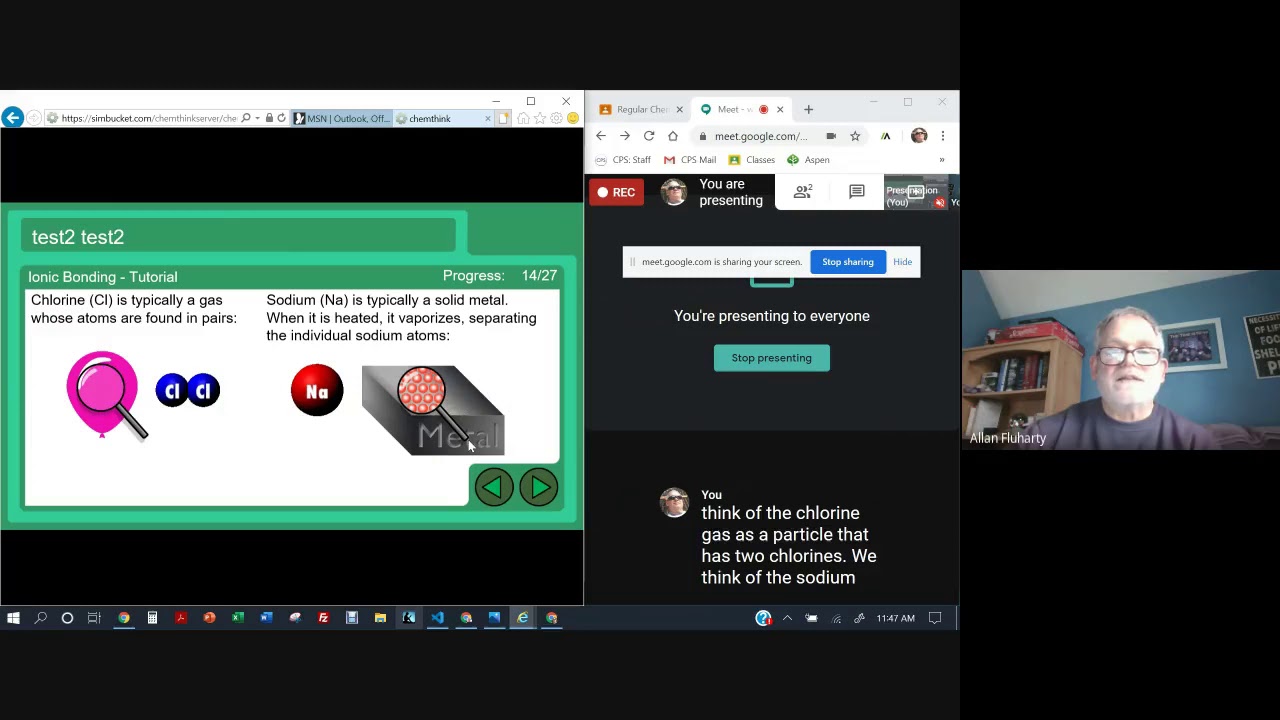Open the address bar search dropdown arrow in Internet Explorer

tap(257, 118)
